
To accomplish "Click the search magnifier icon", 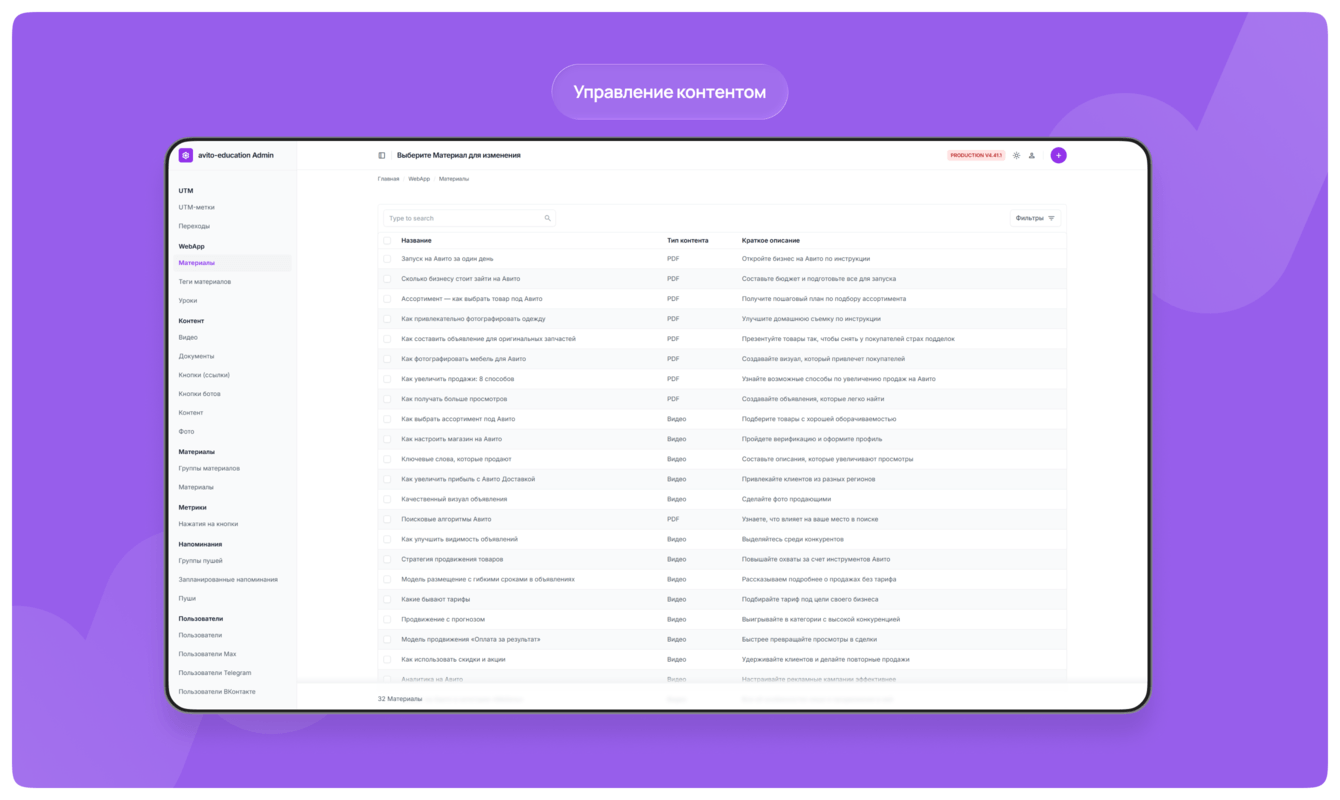I will tap(547, 218).
